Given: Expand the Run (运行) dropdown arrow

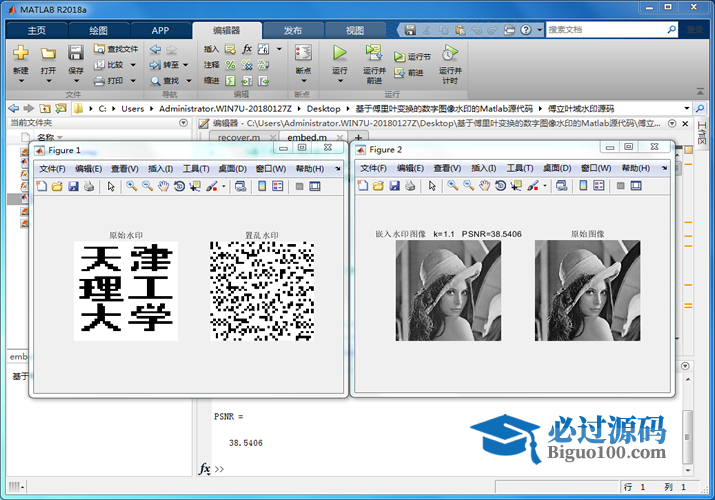Looking at the screenshot, I should tap(340, 81).
